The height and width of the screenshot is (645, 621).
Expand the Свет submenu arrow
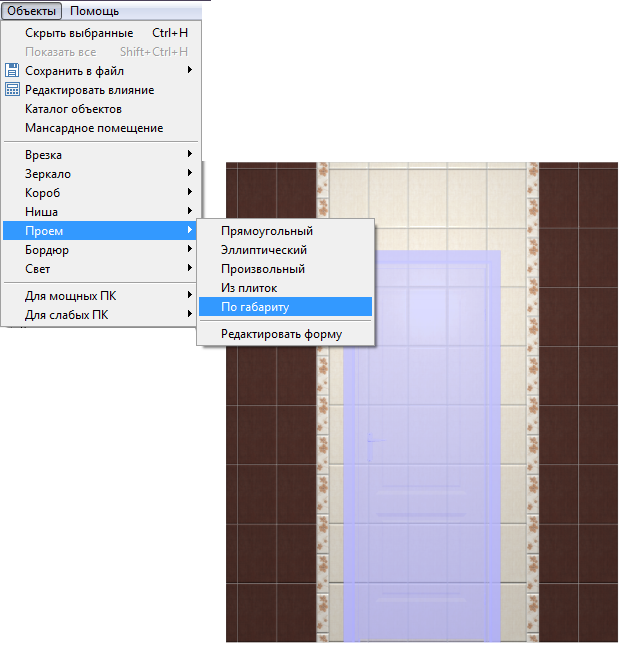tap(190, 267)
